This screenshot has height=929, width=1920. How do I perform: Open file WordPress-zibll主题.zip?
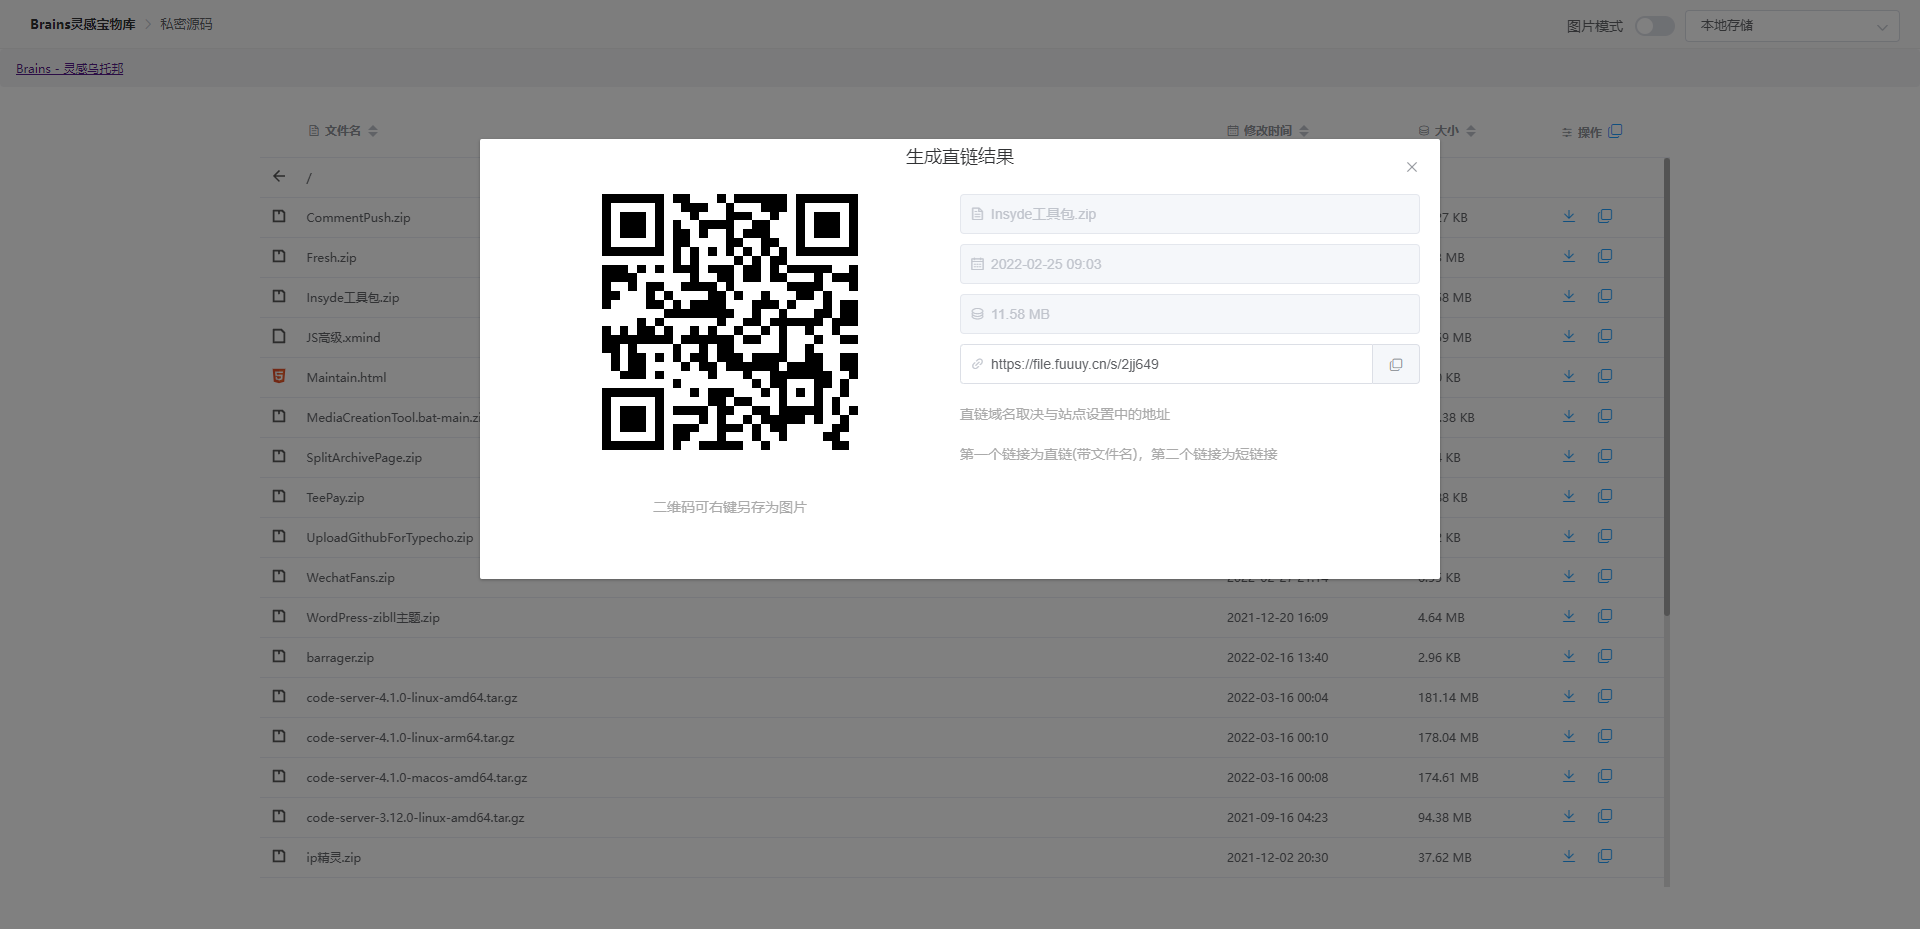pyautogui.click(x=373, y=618)
